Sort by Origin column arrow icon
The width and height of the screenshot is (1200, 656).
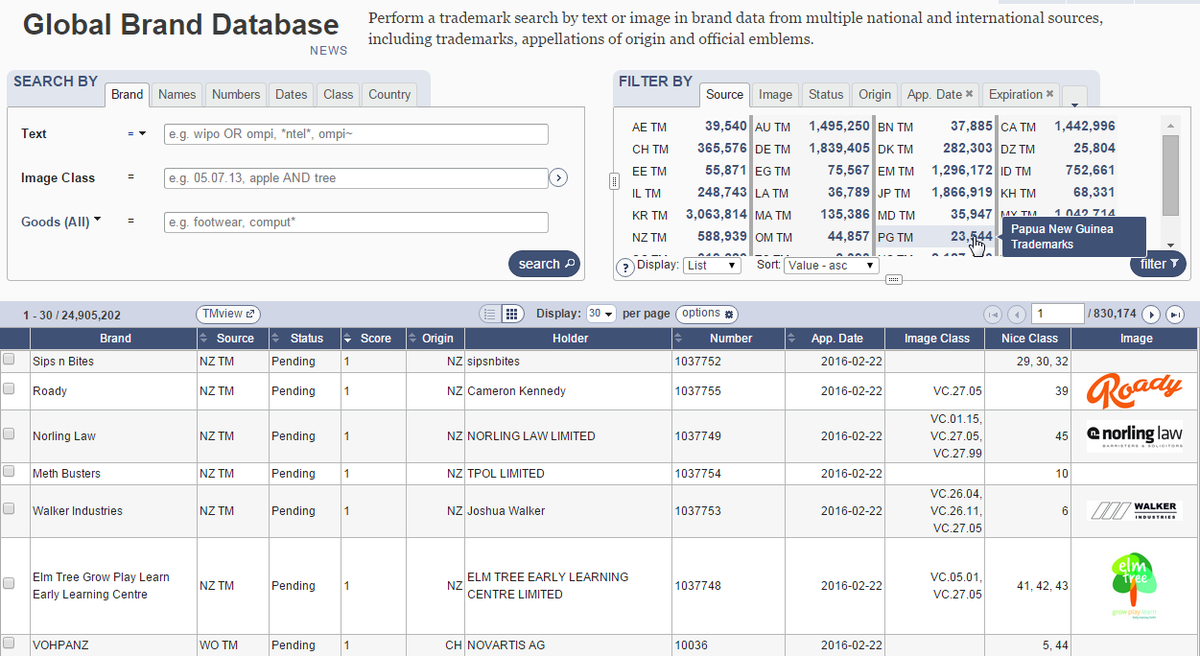412,338
